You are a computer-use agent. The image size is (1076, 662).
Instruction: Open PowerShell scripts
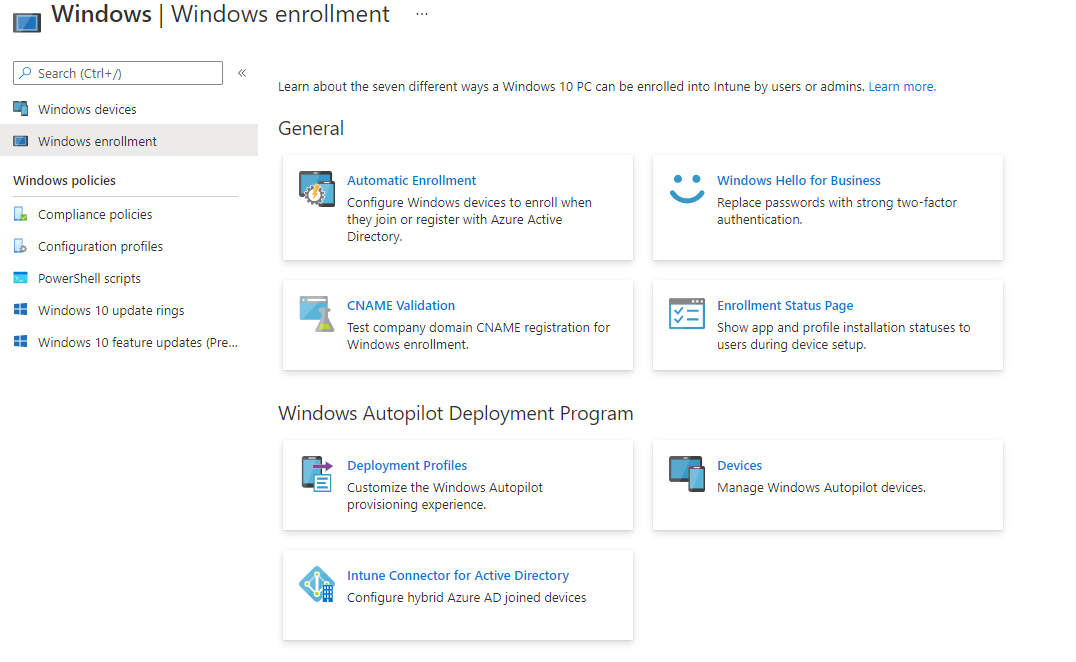(89, 279)
